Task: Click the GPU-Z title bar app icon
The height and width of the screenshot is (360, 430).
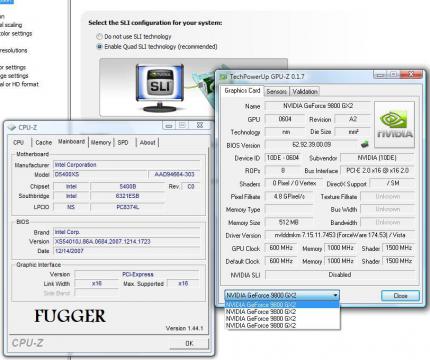Action: point(223,77)
